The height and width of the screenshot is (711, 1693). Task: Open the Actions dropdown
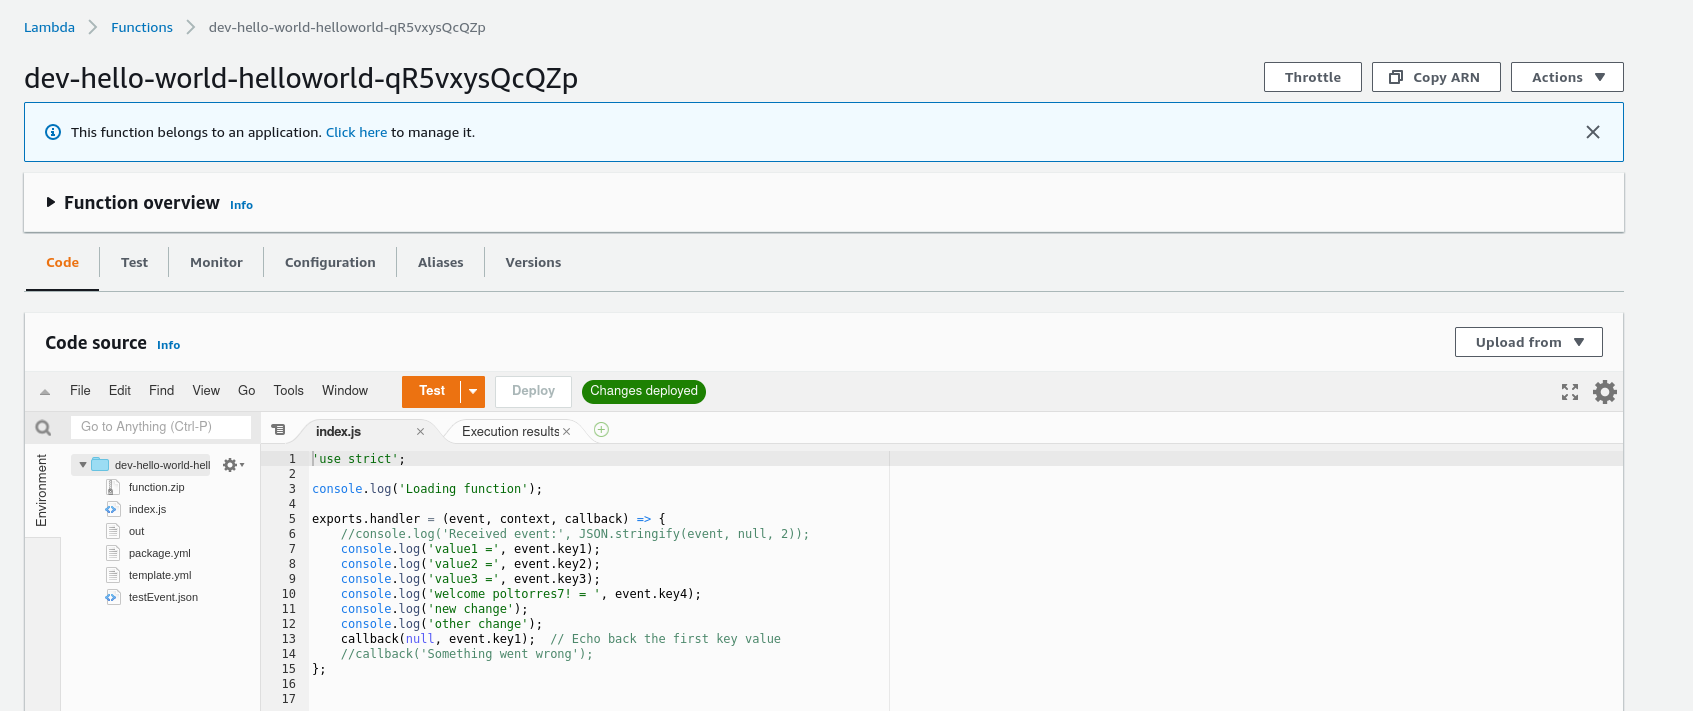[1567, 77]
